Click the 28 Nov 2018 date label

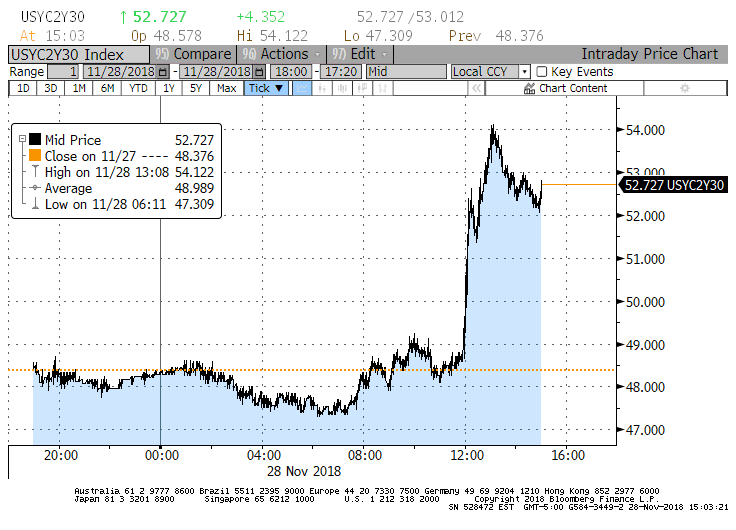click(304, 471)
